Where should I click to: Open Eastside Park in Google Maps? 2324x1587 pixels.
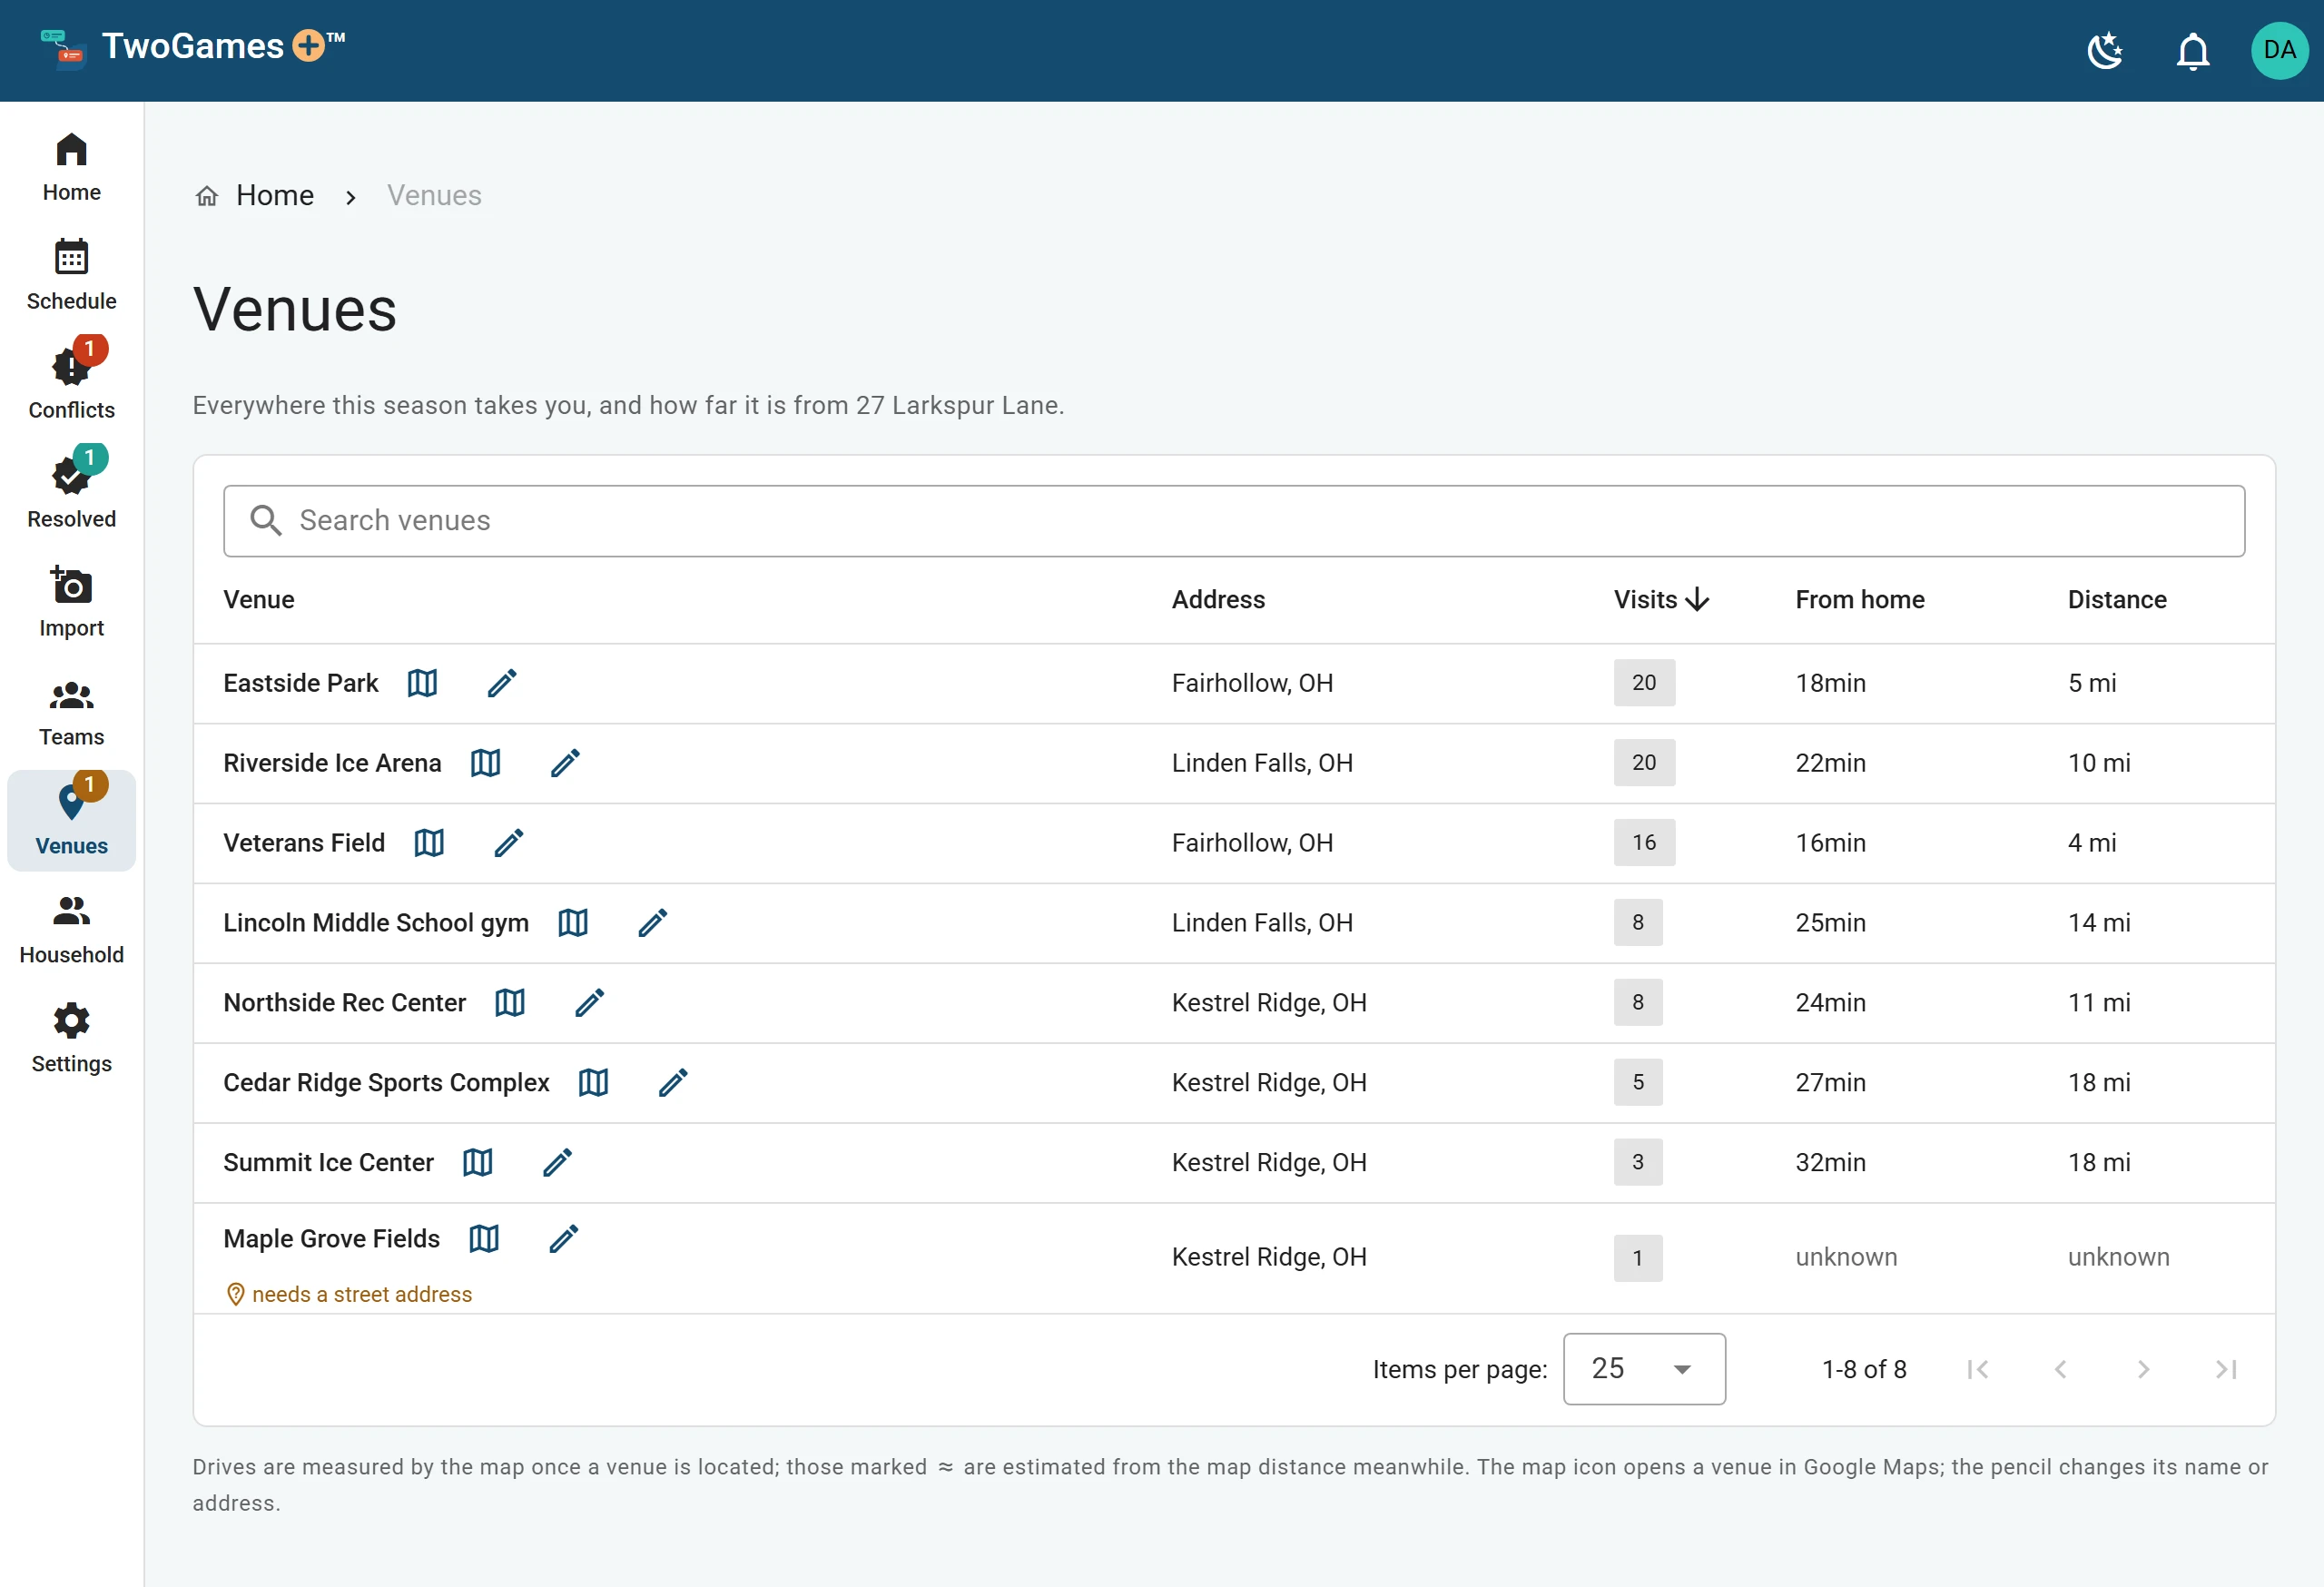click(x=422, y=683)
